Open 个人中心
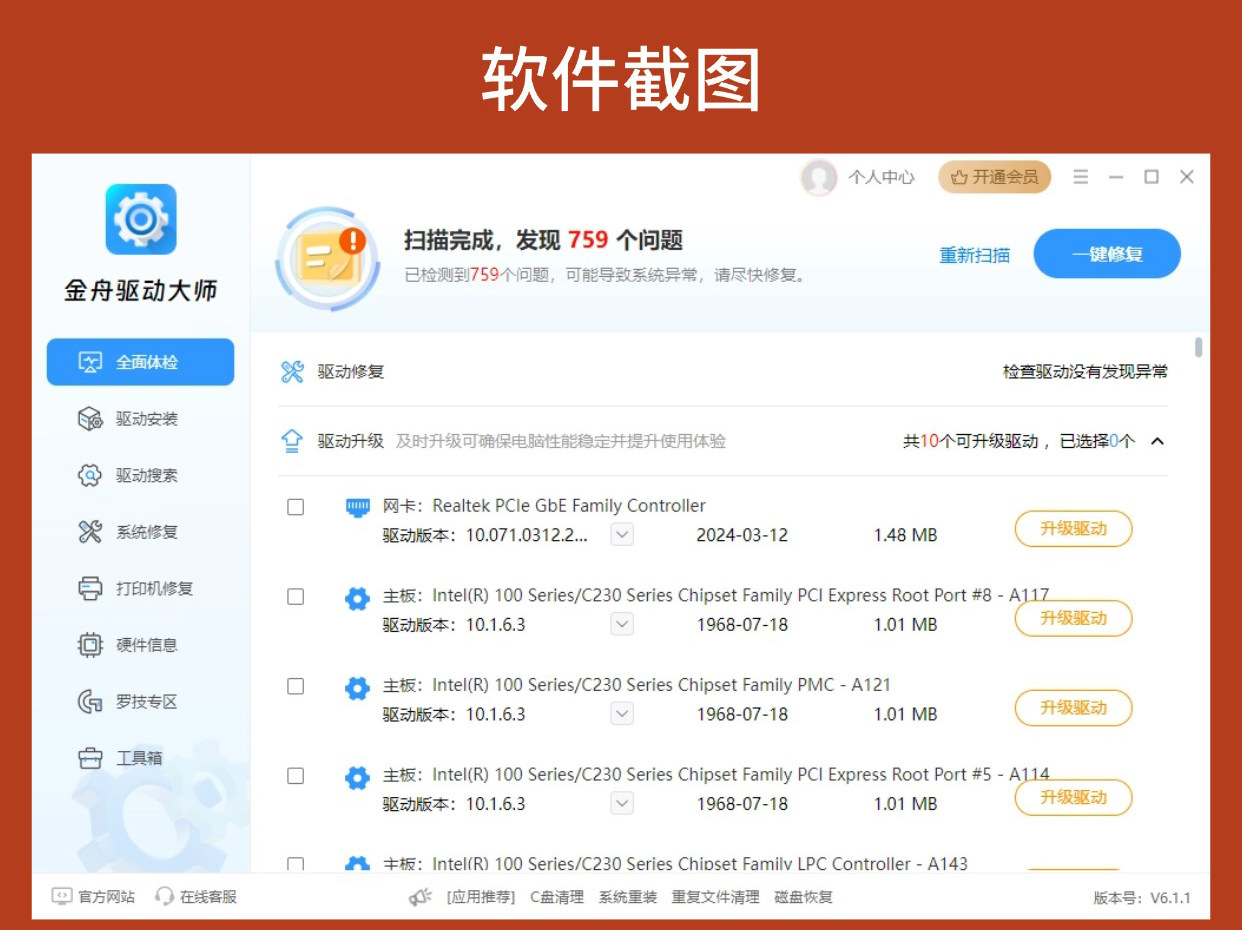 pyautogui.click(x=881, y=177)
